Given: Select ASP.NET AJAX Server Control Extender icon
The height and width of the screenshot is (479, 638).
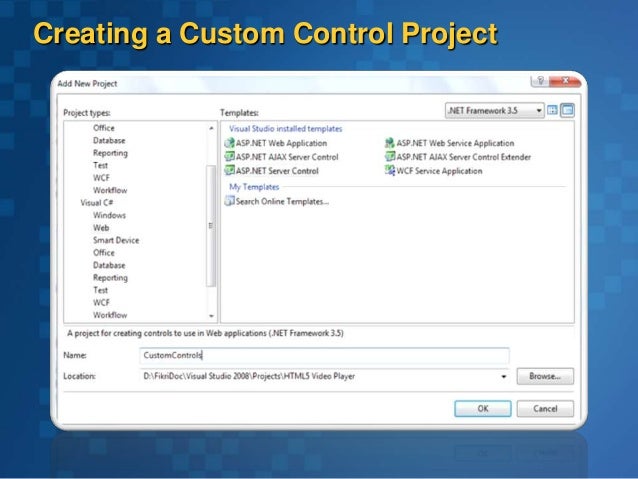Looking at the screenshot, I should point(390,157).
